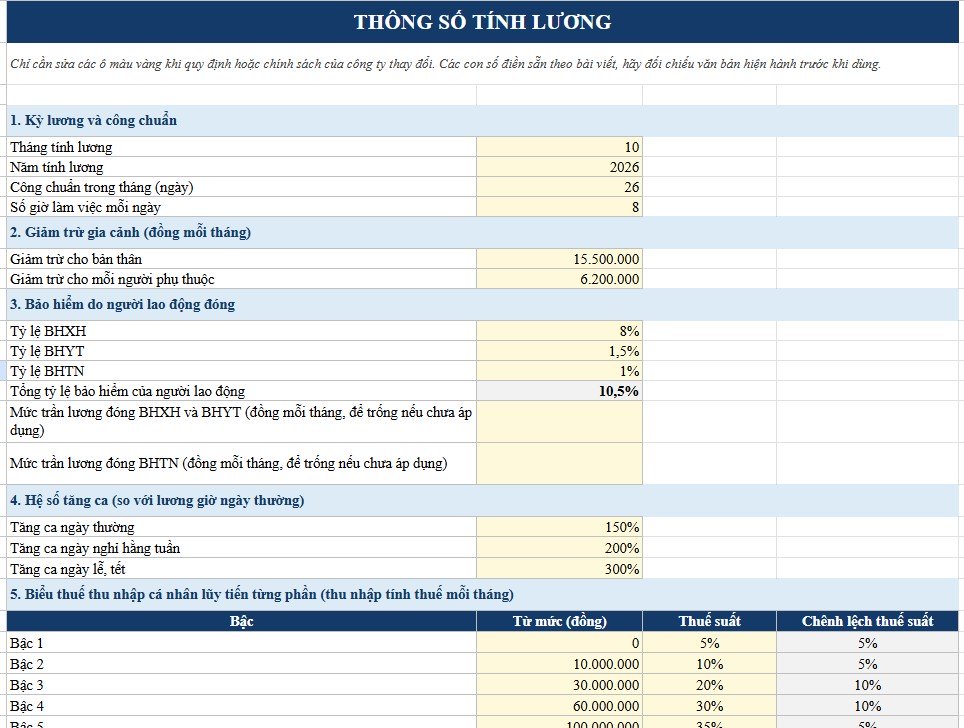Click Bậc 4 Chênh lệch thuế suất cell

click(x=867, y=705)
